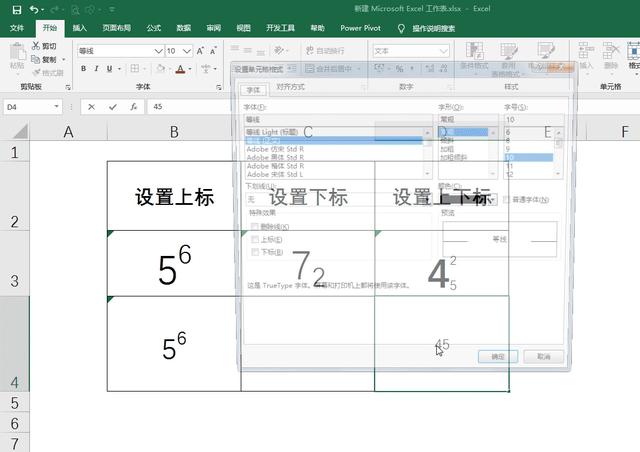640x452 pixels.
Task: Click the Save icon in quick access toolbar
Action: (15, 9)
